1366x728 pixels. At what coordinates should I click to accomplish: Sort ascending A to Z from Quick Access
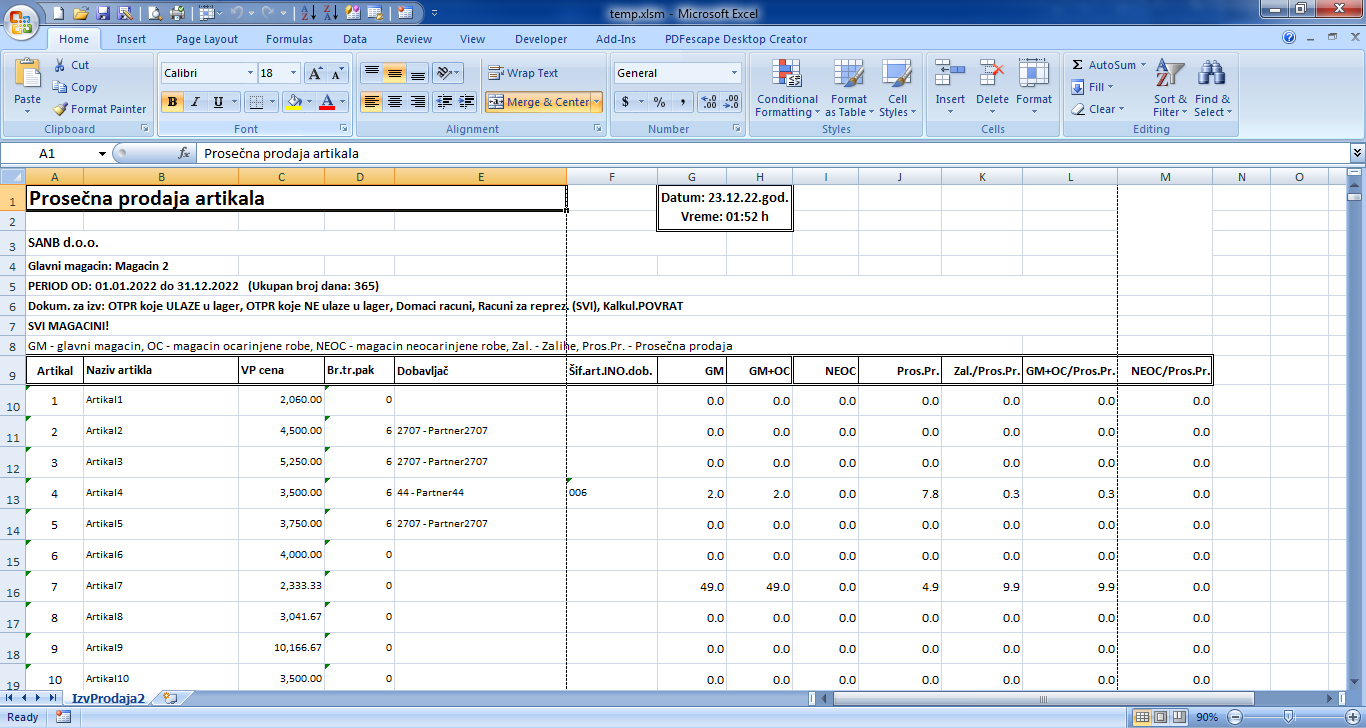click(309, 13)
